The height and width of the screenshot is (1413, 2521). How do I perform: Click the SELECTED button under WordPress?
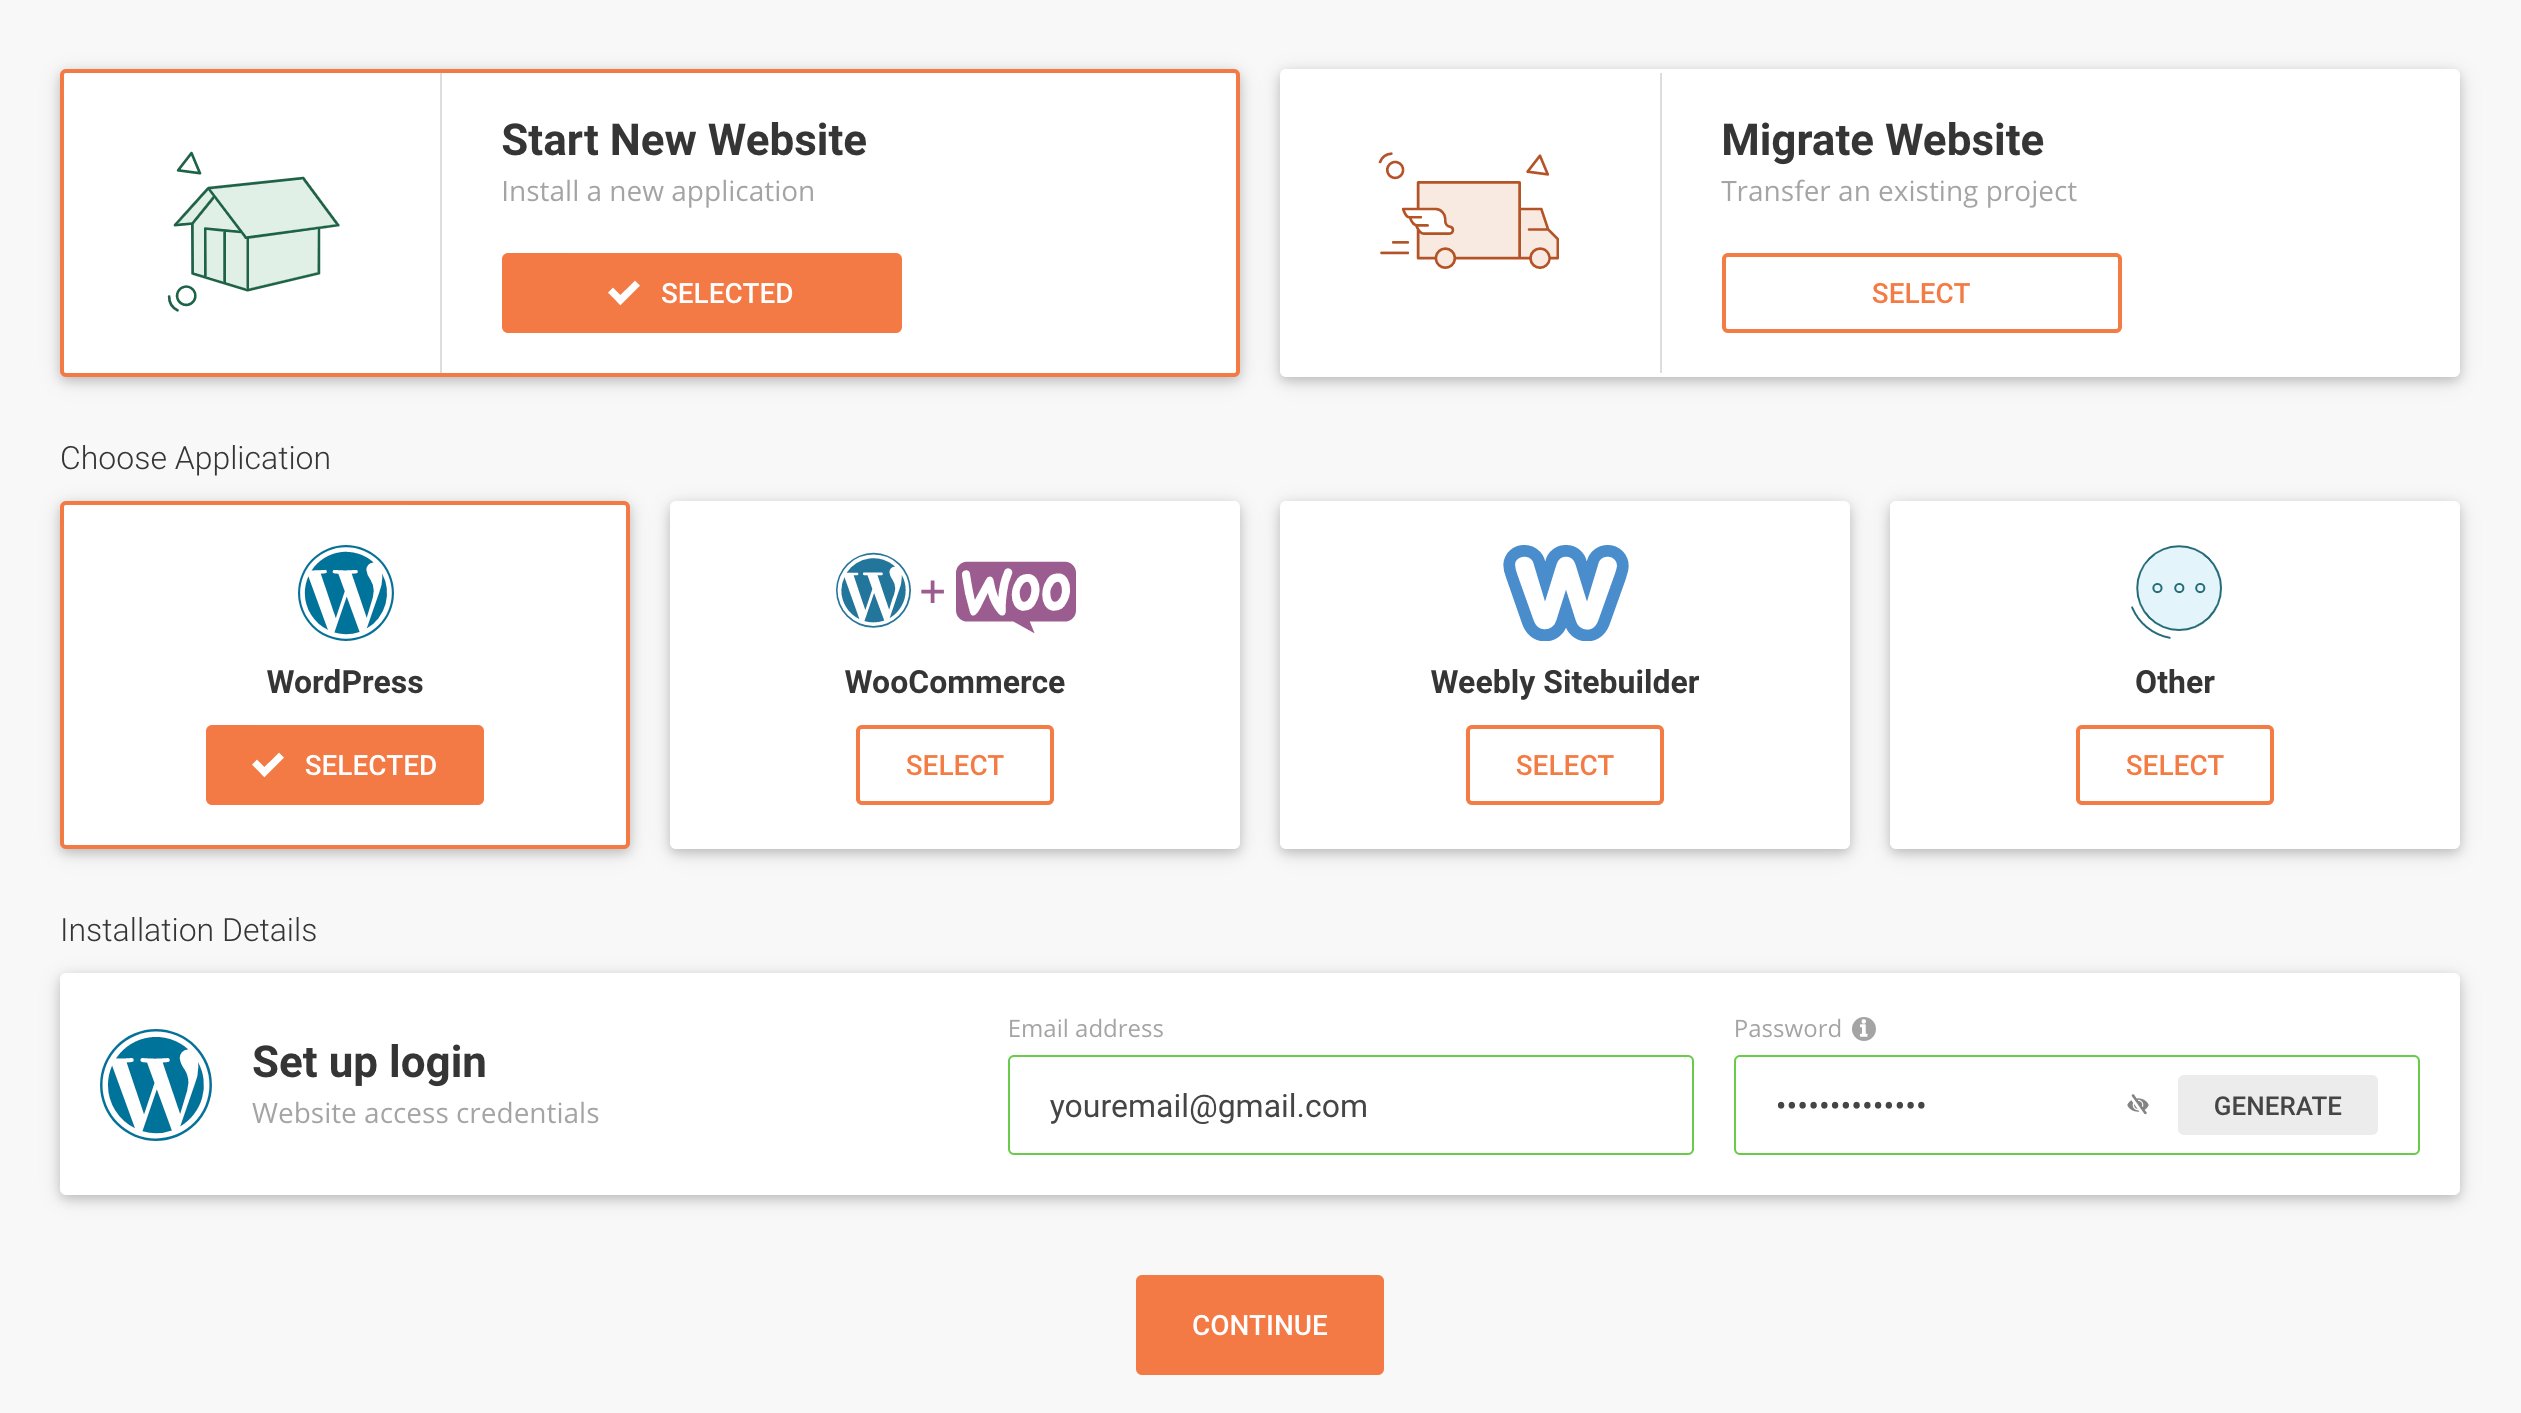[x=345, y=765]
